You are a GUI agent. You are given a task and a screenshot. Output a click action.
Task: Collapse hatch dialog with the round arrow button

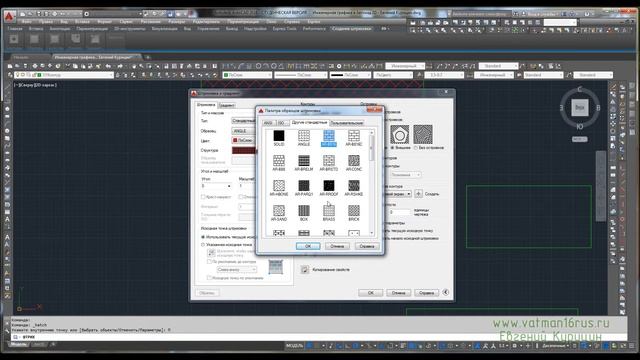(446, 292)
